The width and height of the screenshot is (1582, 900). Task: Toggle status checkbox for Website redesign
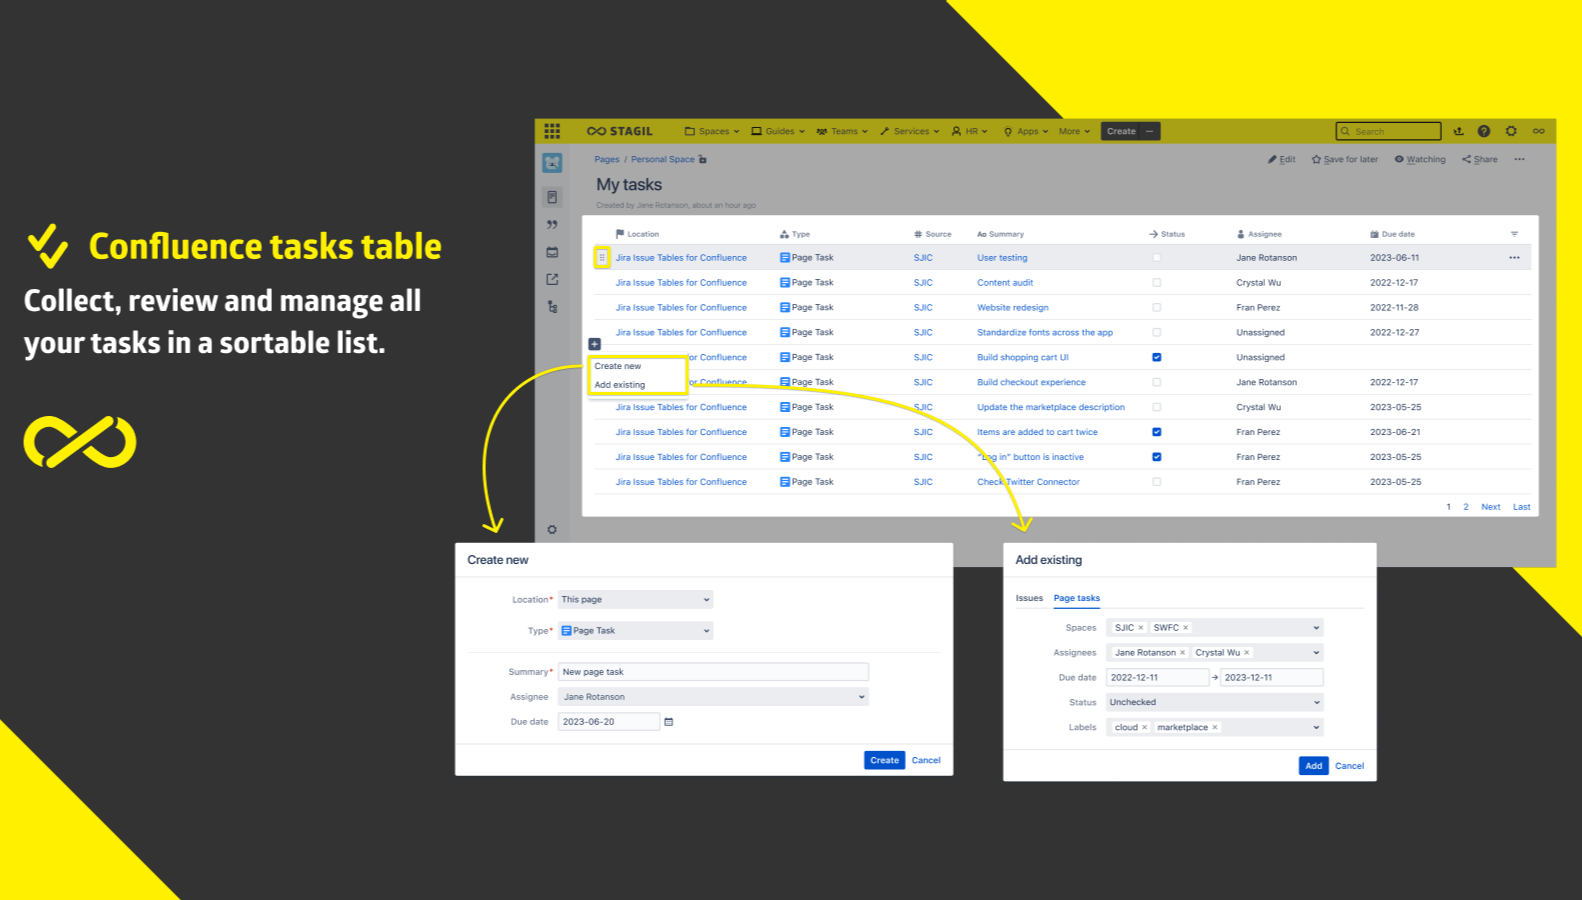[x=1157, y=308]
